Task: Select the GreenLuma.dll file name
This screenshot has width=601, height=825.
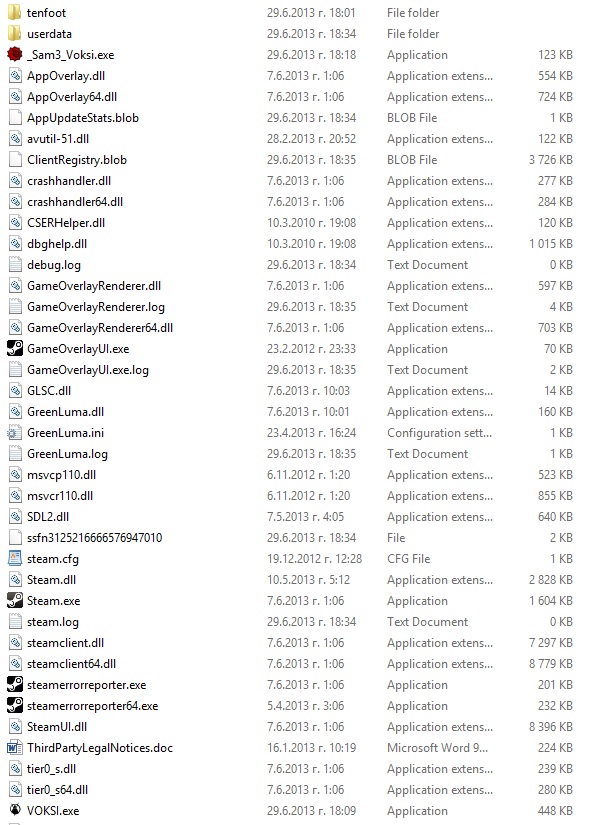Action: (x=65, y=412)
